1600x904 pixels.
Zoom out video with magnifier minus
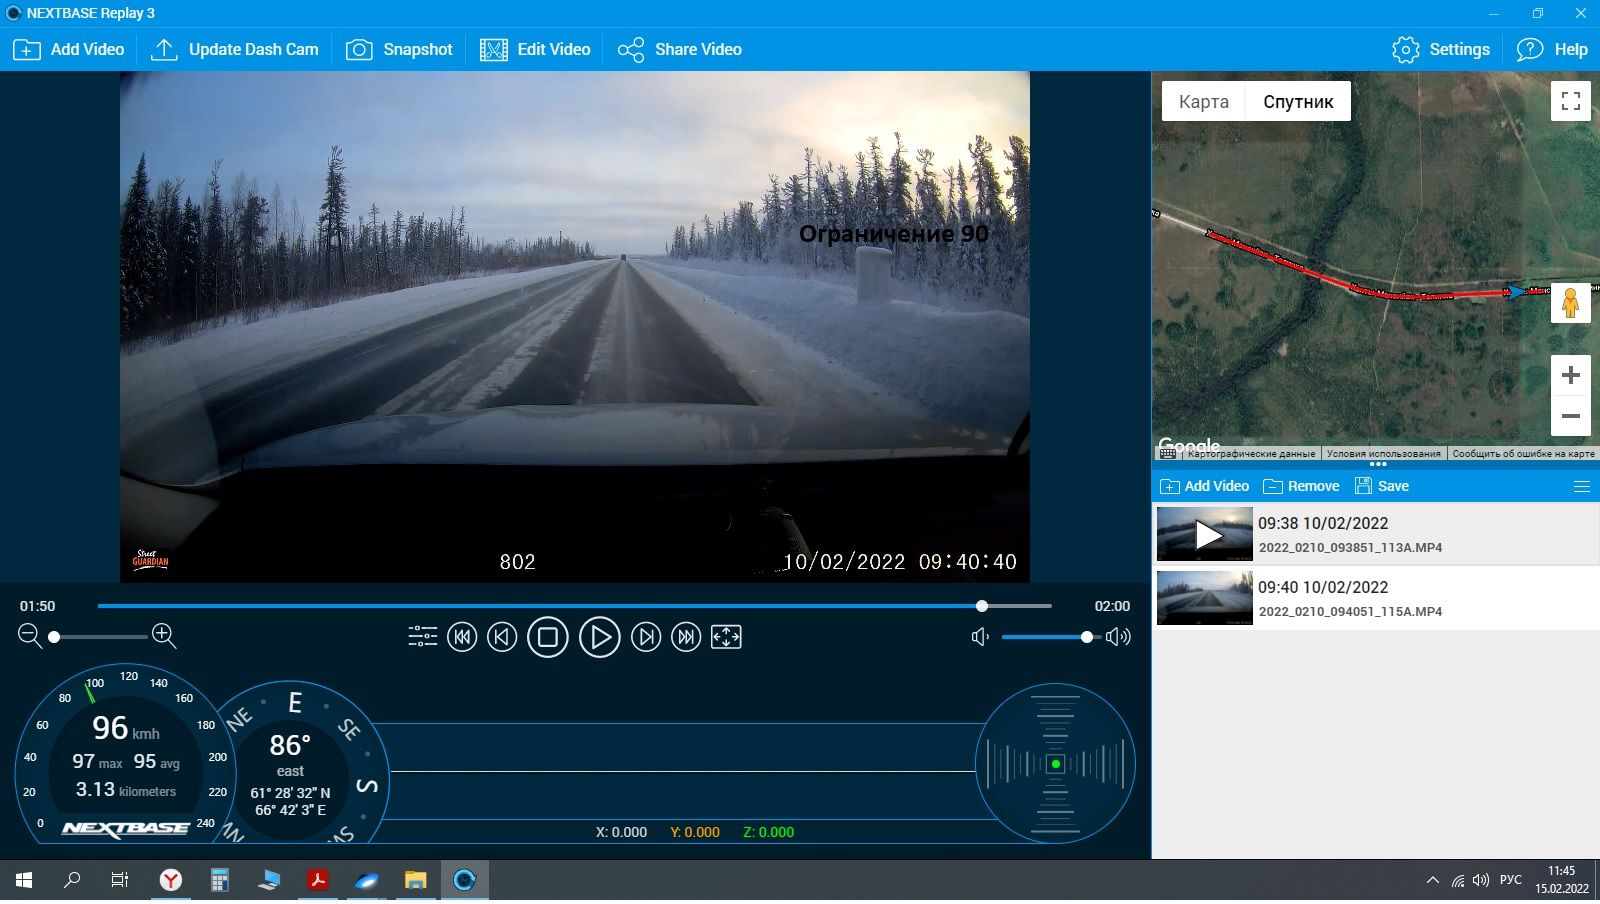[30, 636]
